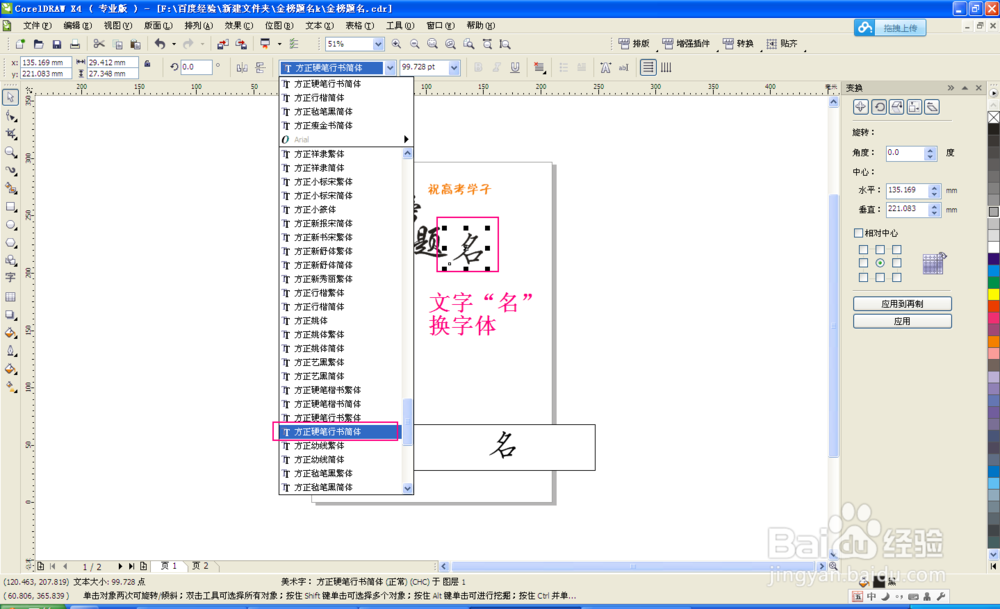The width and height of the screenshot is (1000, 609).
Task: Expand the Arial font submenu arrow
Action: pyautogui.click(x=406, y=139)
